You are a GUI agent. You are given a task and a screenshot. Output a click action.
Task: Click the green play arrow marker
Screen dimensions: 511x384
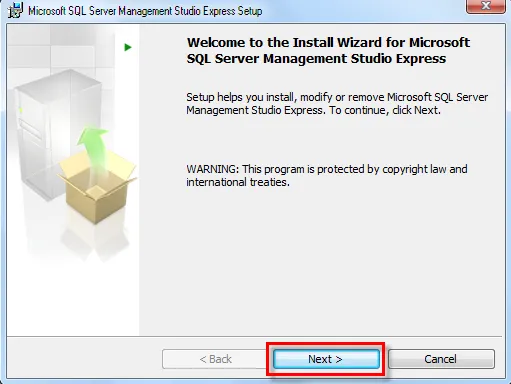[128, 47]
